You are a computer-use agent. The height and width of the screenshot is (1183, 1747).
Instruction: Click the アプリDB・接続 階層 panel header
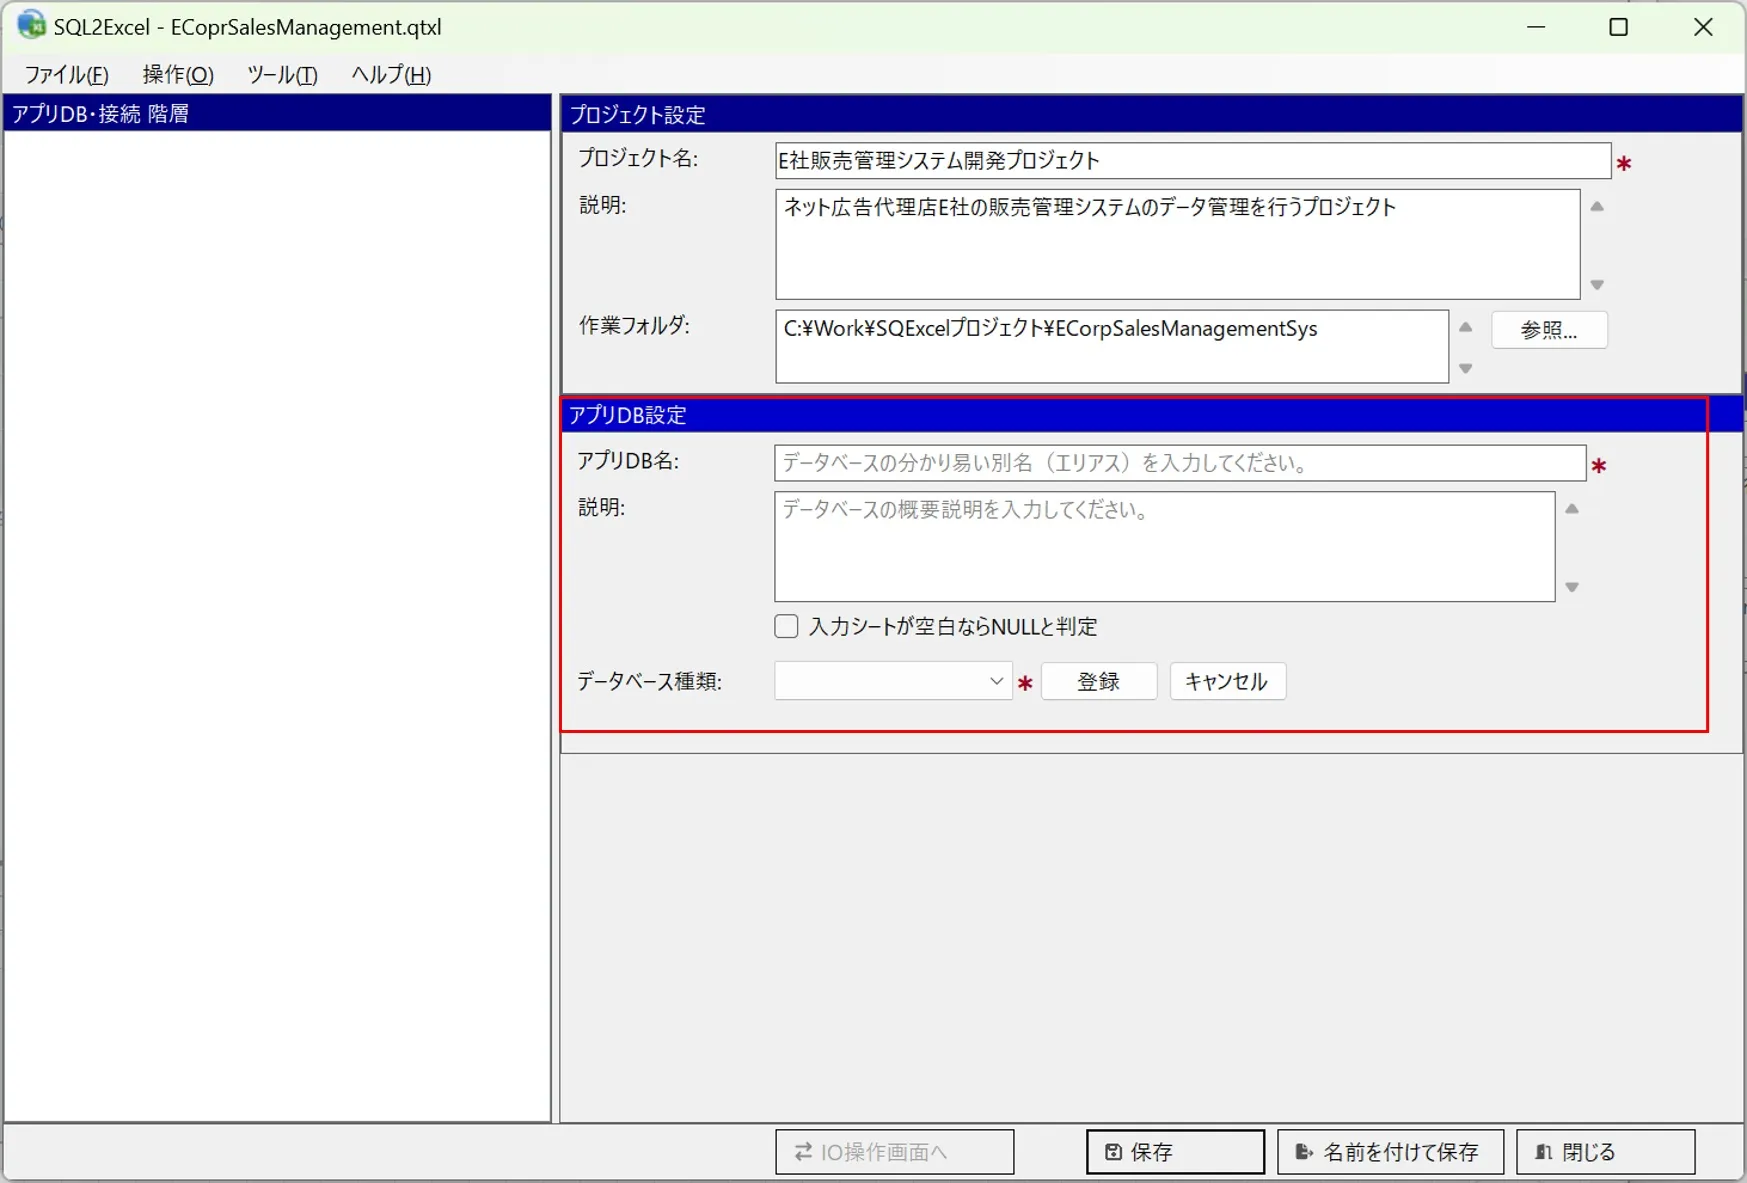pos(277,113)
